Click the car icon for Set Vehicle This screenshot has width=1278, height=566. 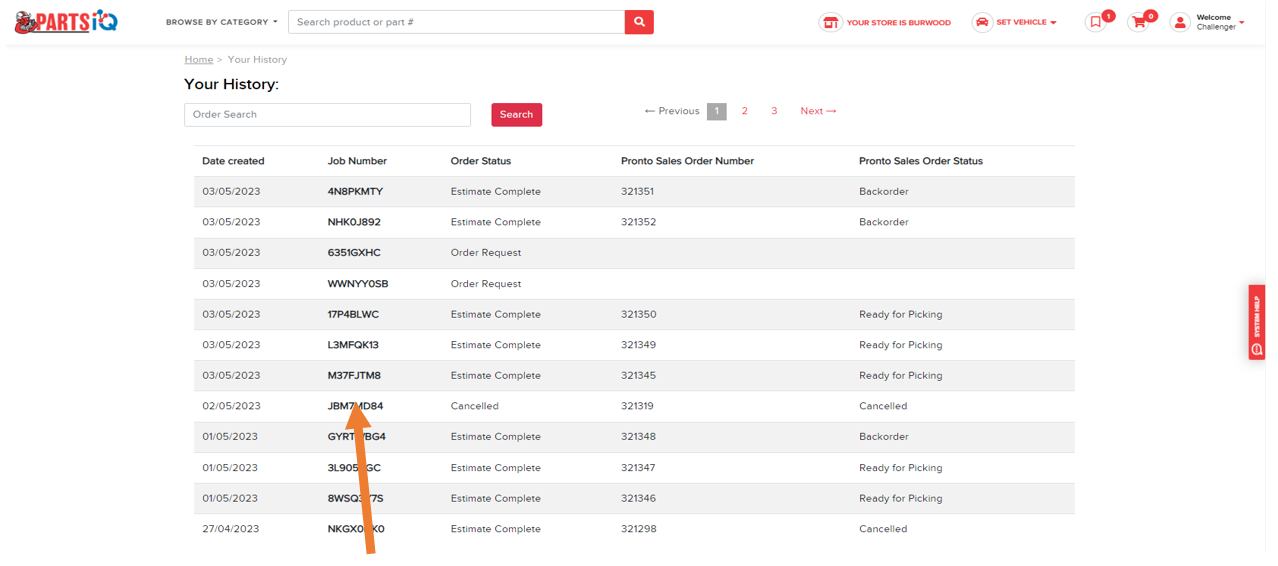[x=982, y=22]
